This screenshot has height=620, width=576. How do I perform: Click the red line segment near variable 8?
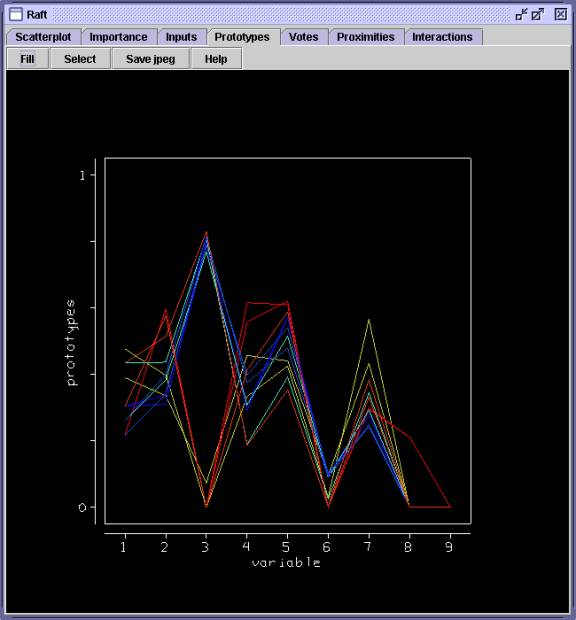point(411,438)
